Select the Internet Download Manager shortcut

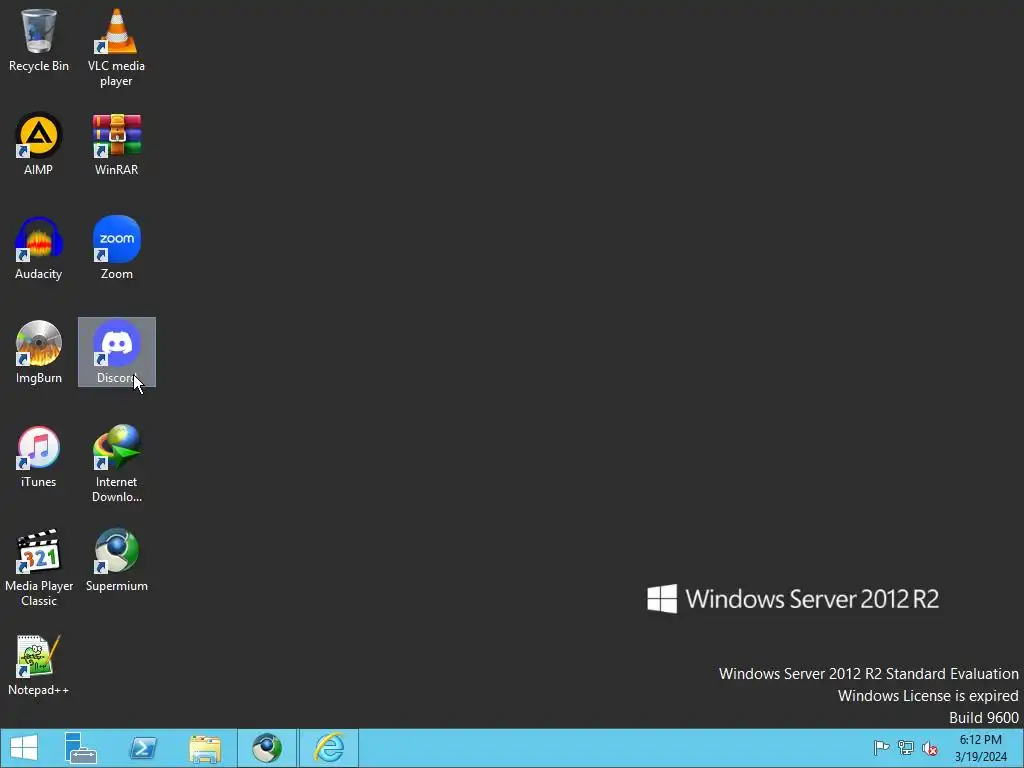[x=116, y=464]
